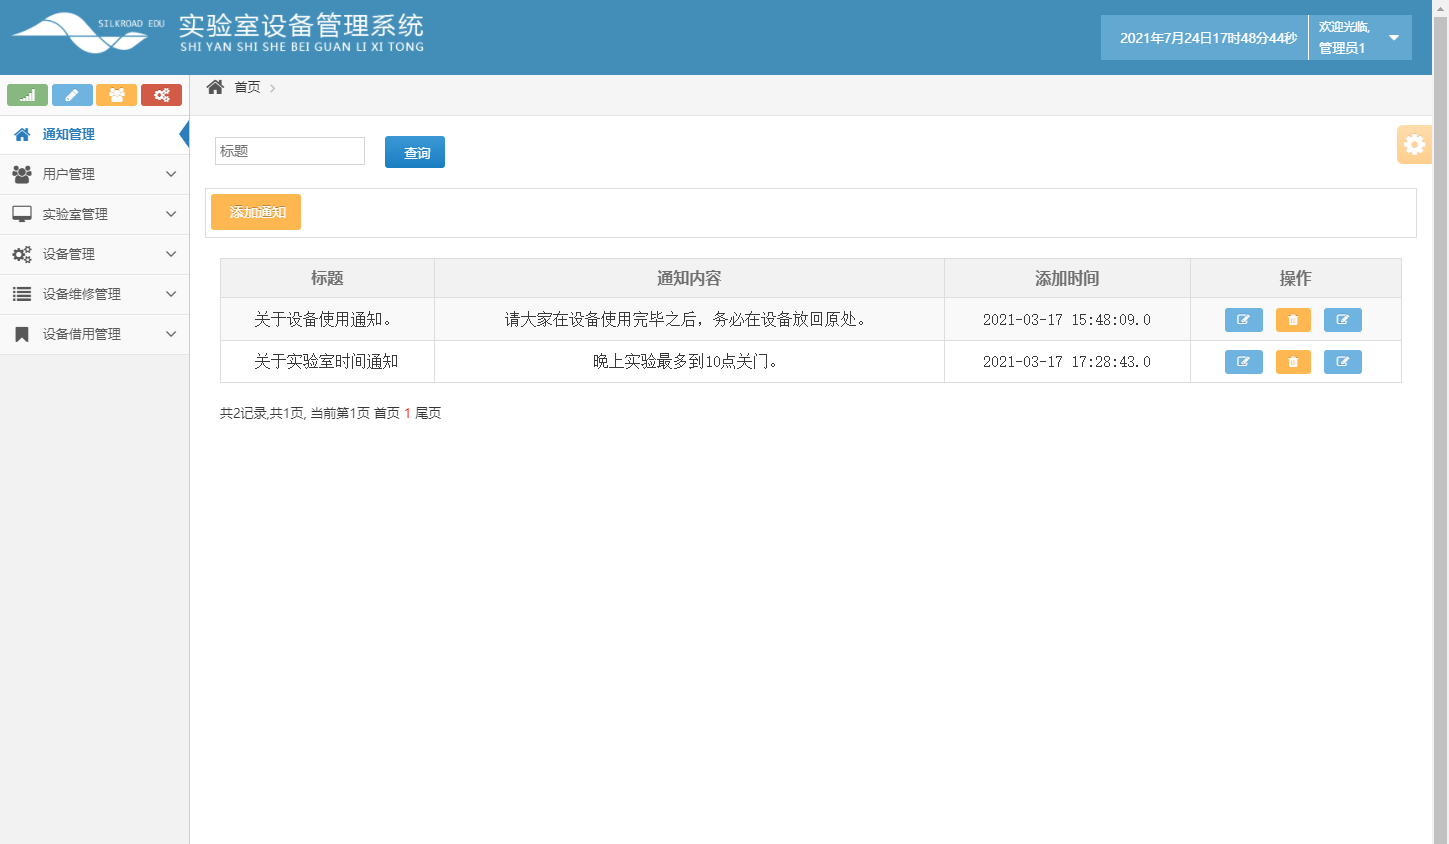The height and width of the screenshot is (844, 1449).
Task: Click inside the 标题 search input
Action: point(289,151)
